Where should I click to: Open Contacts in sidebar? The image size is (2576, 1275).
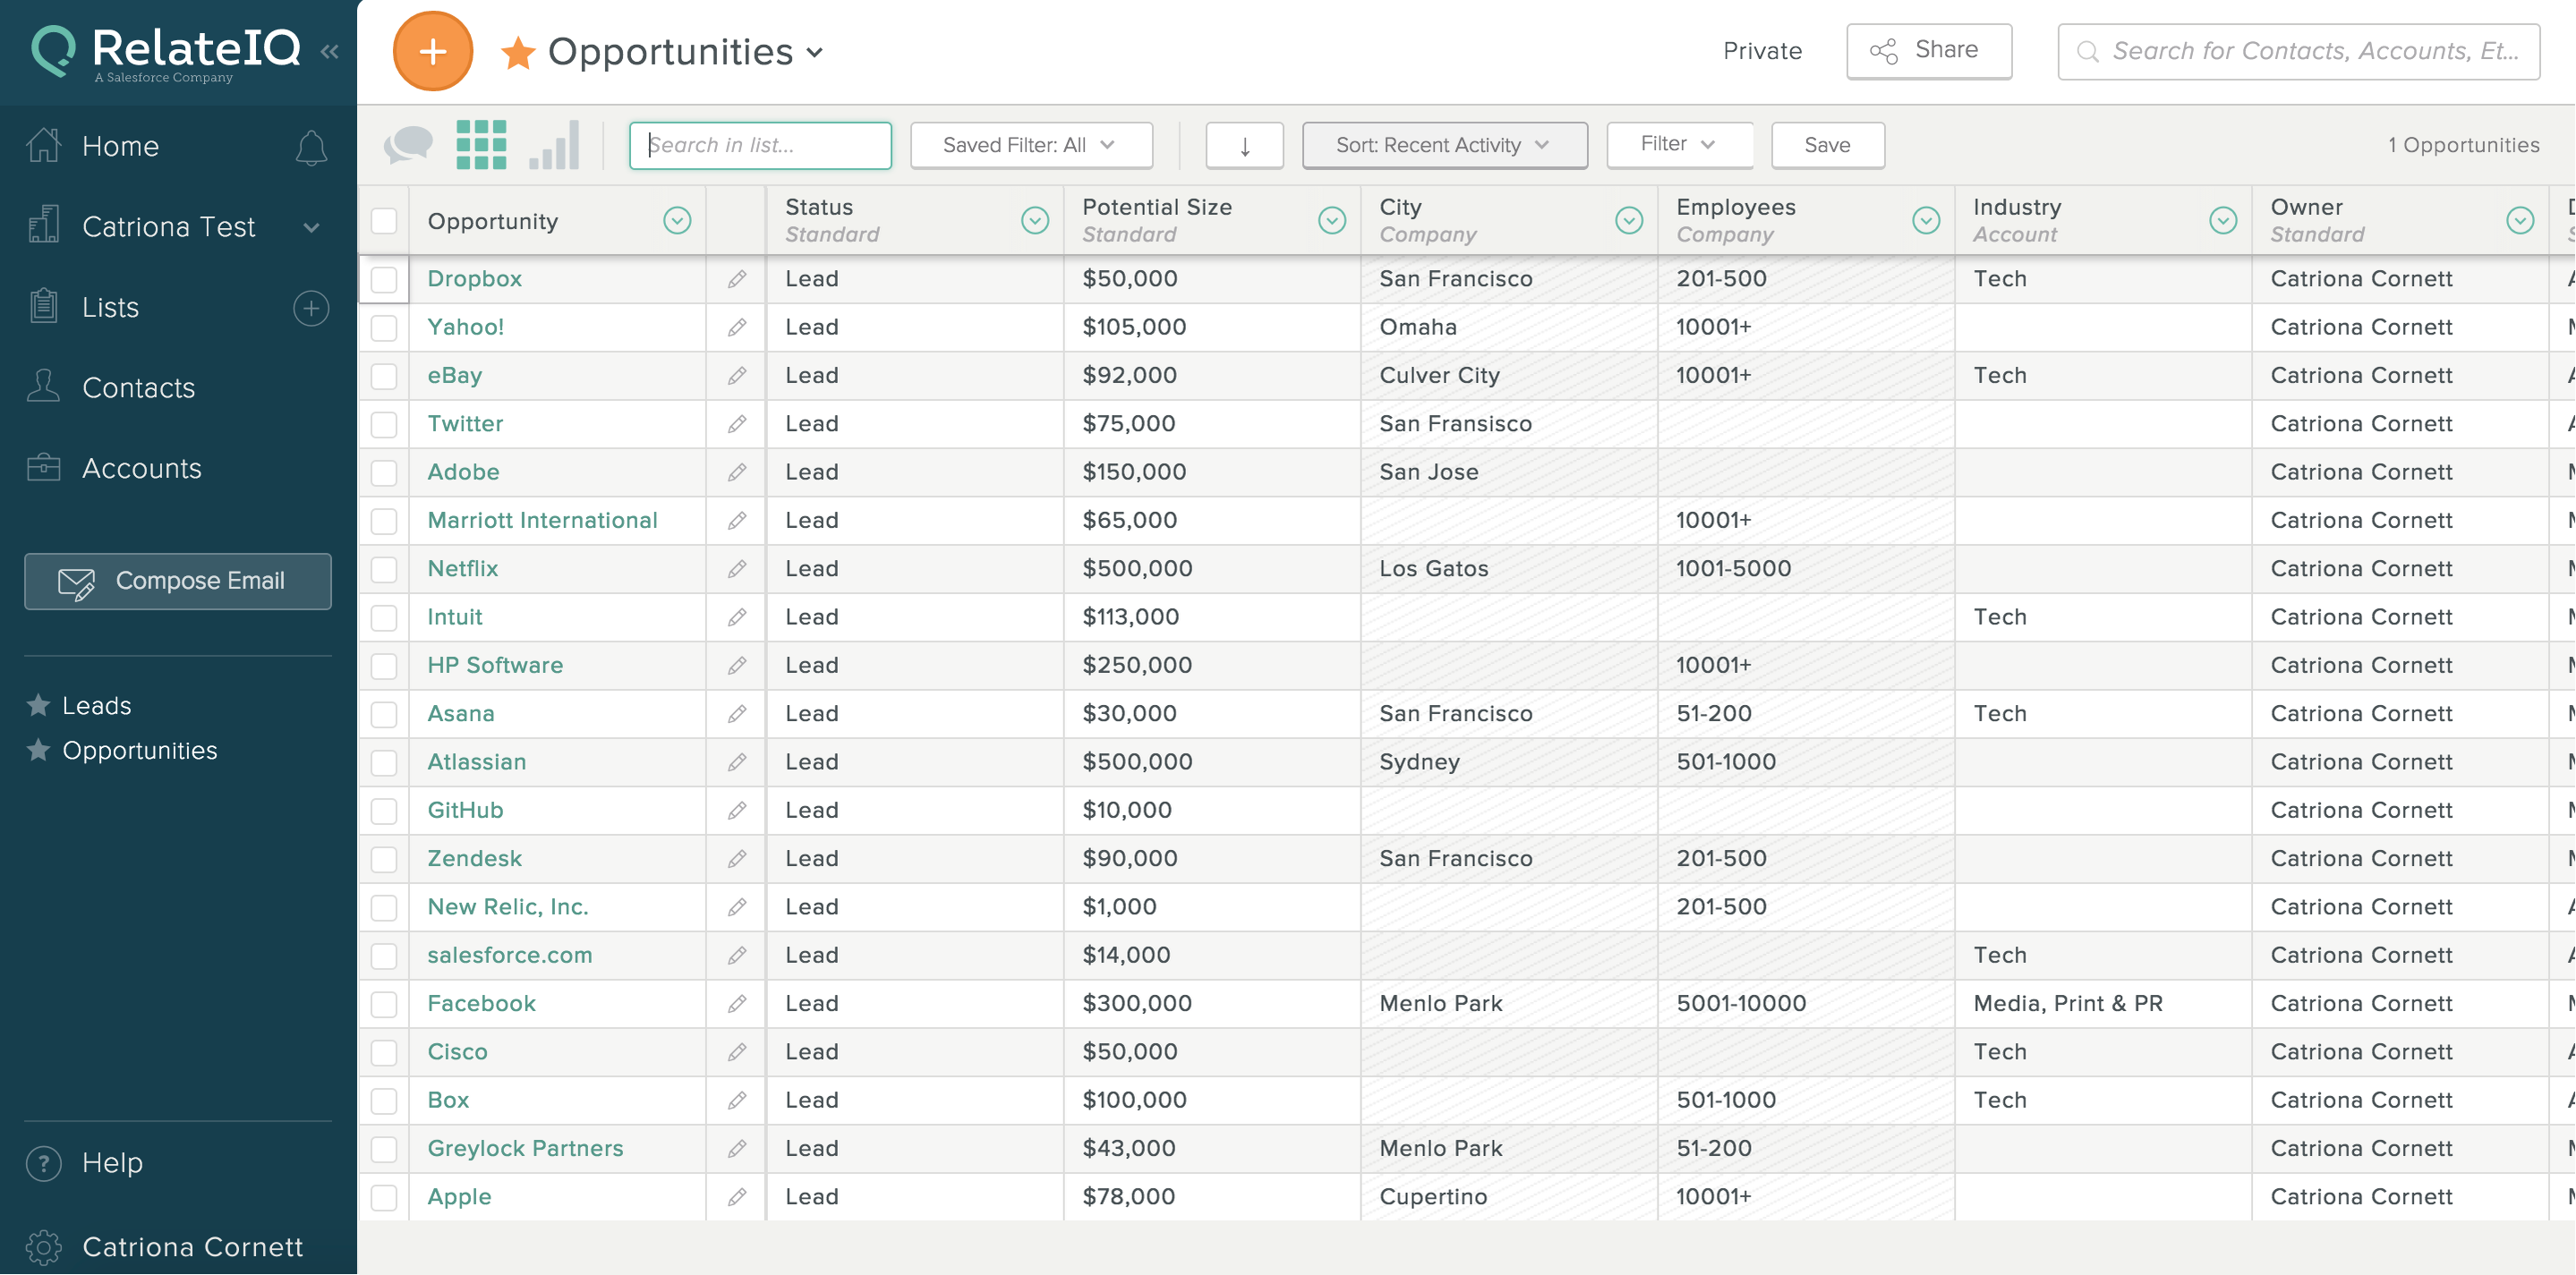point(138,388)
